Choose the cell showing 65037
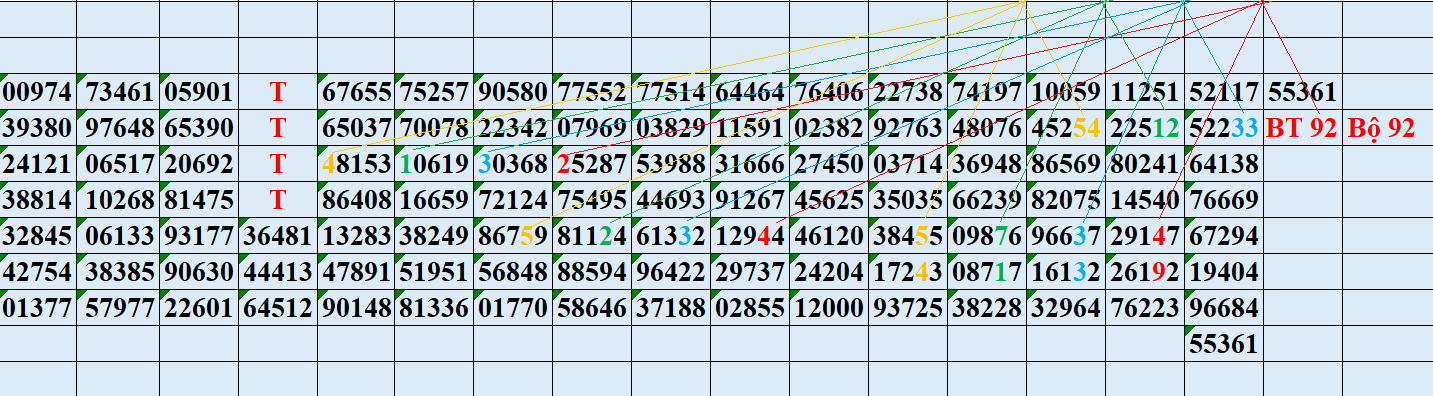 coord(356,129)
